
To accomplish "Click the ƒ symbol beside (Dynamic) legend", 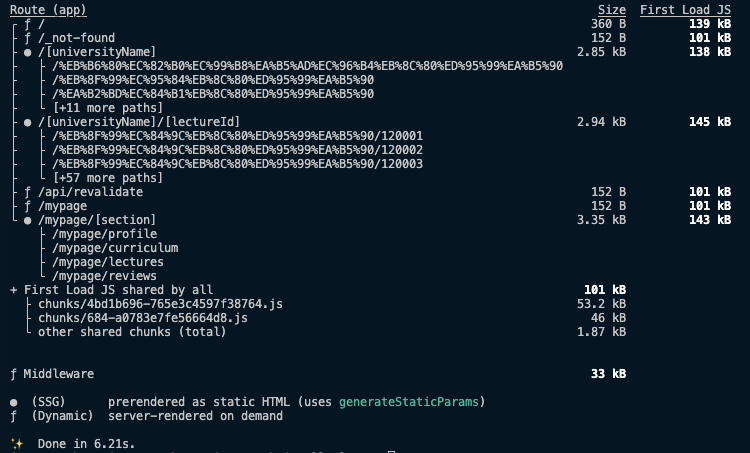I will 14,416.
